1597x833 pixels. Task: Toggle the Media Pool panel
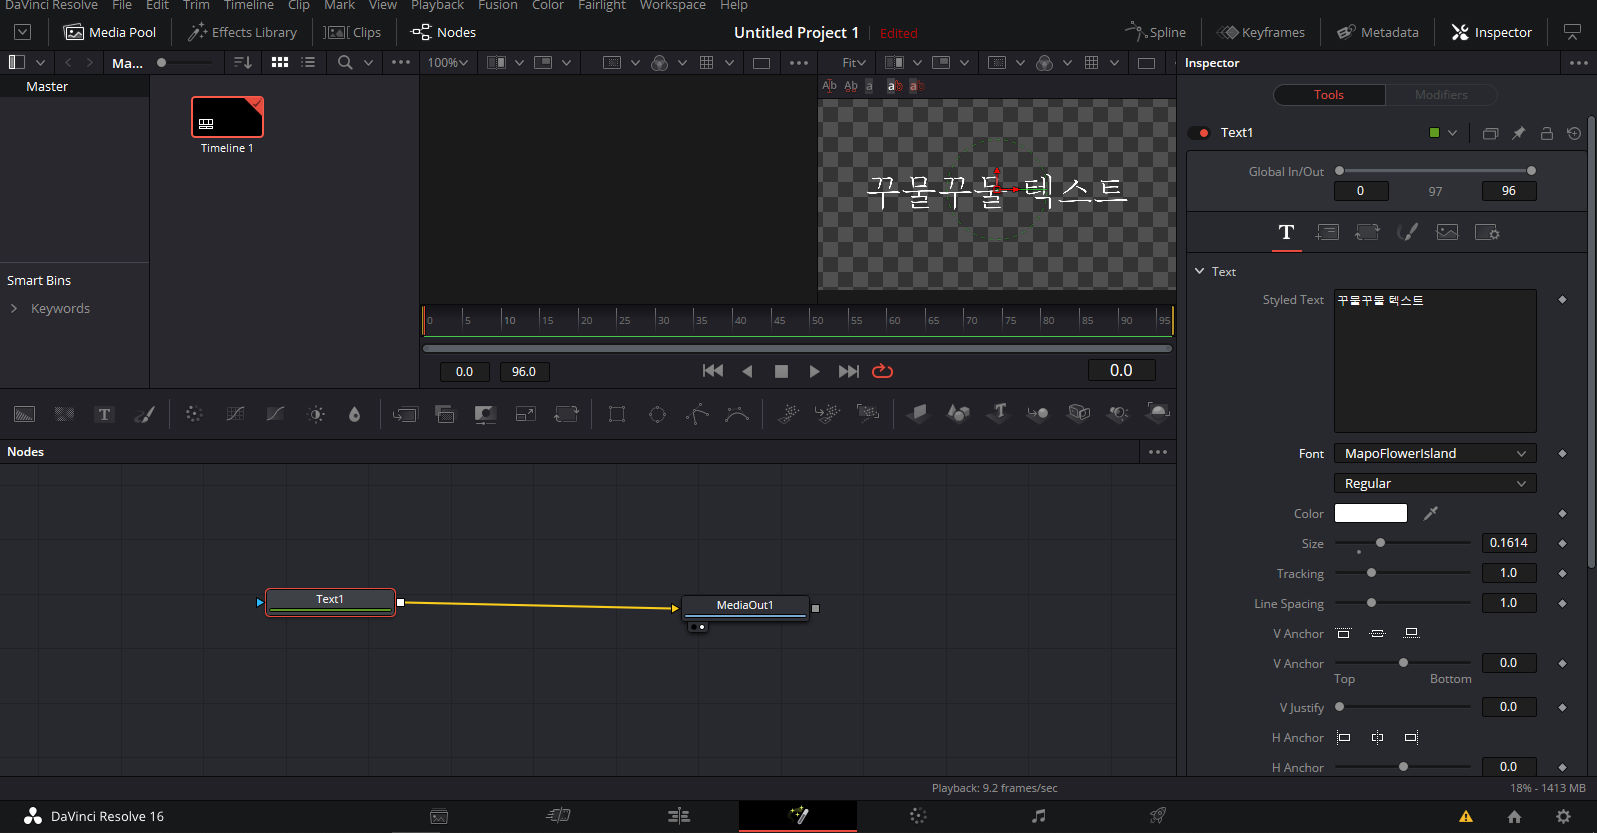pyautogui.click(x=111, y=32)
